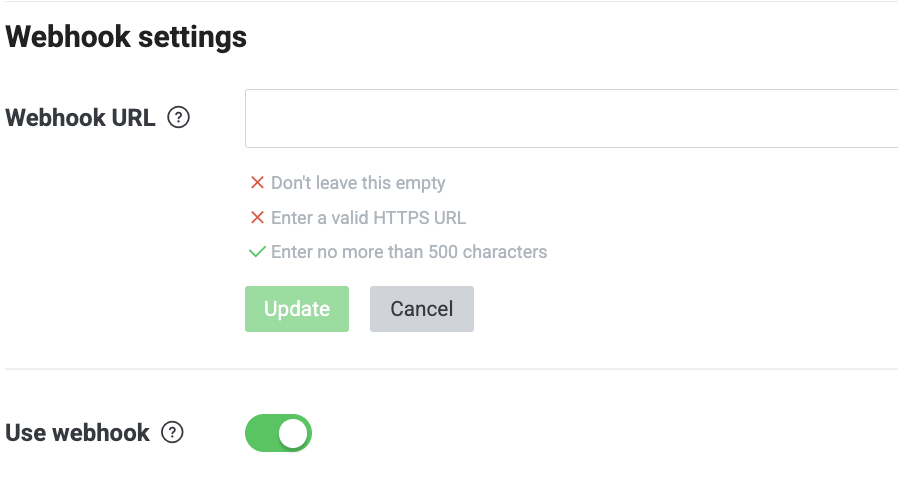Cancel the webhook URL edit
The image size is (898, 498).
click(x=421, y=309)
